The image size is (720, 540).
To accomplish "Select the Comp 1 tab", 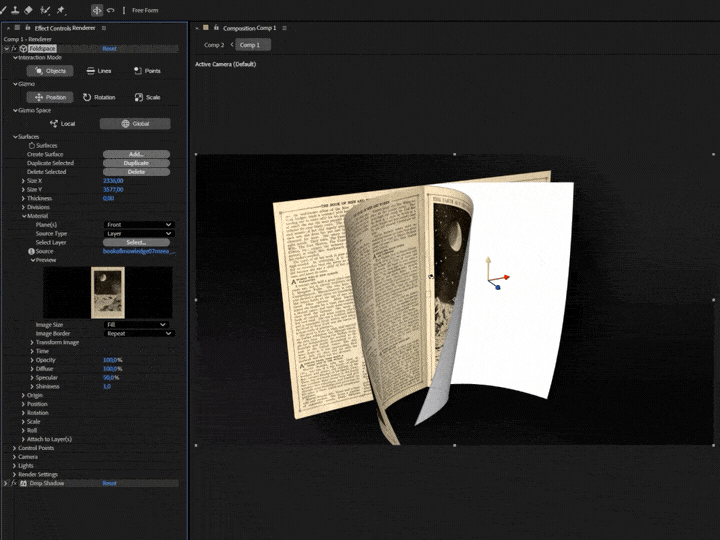I will click(250, 45).
